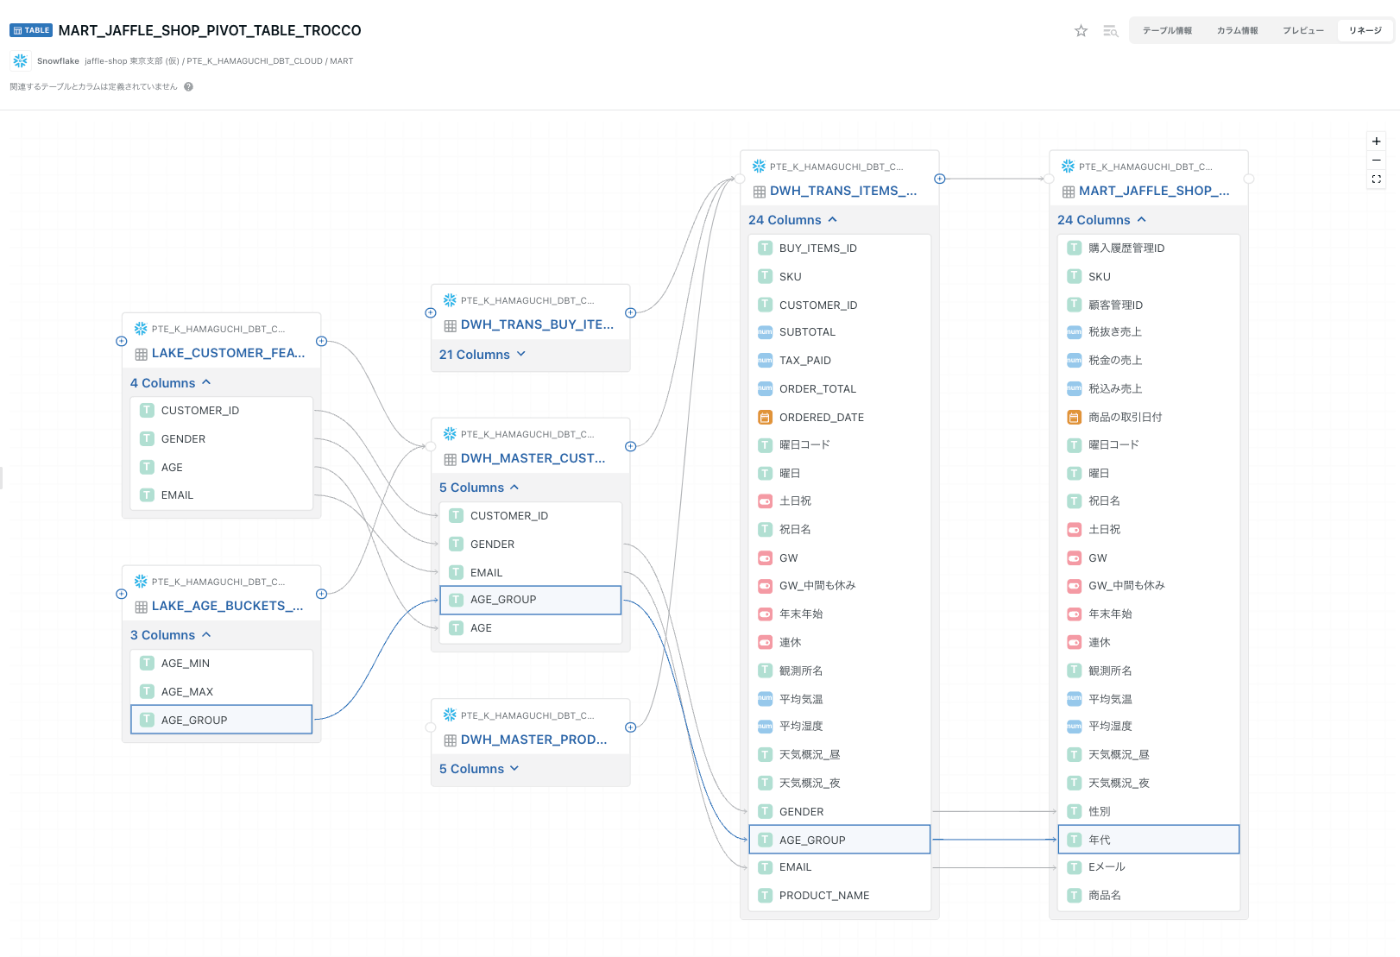This screenshot has height=957, width=1400.
Task: Open LAKE_CUSTOMER_FEA table link
Action: pos(228,353)
